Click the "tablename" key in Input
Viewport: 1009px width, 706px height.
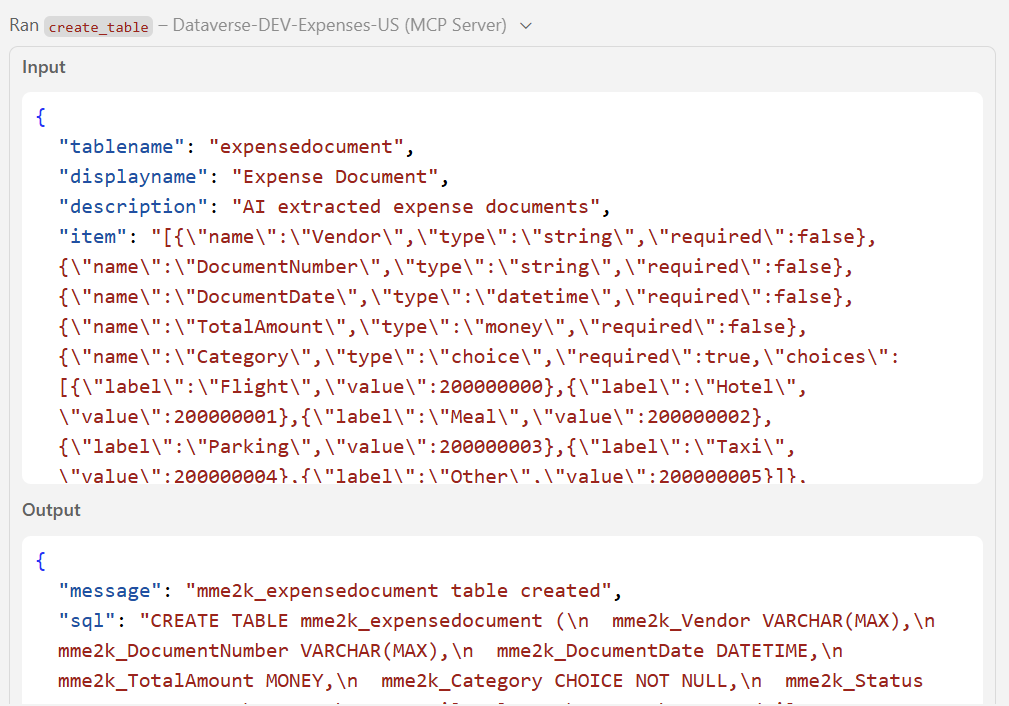tap(121, 147)
